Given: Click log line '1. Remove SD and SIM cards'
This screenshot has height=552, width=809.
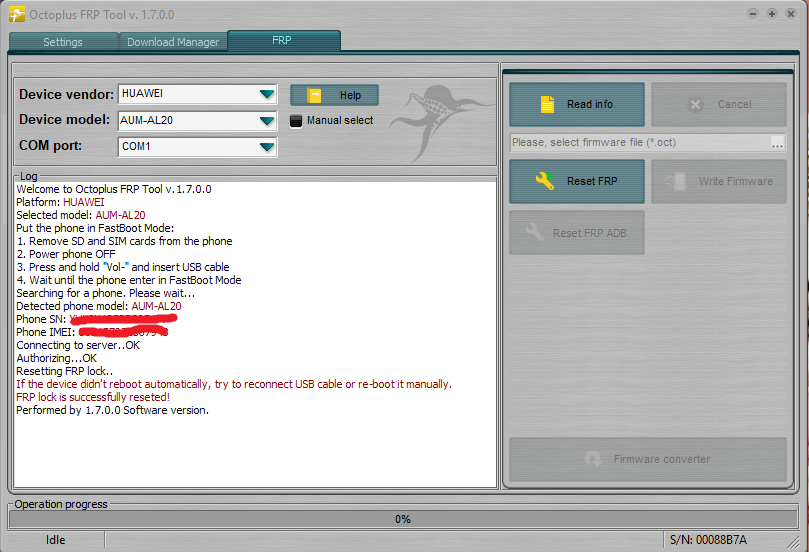Looking at the screenshot, I should click(124, 241).
